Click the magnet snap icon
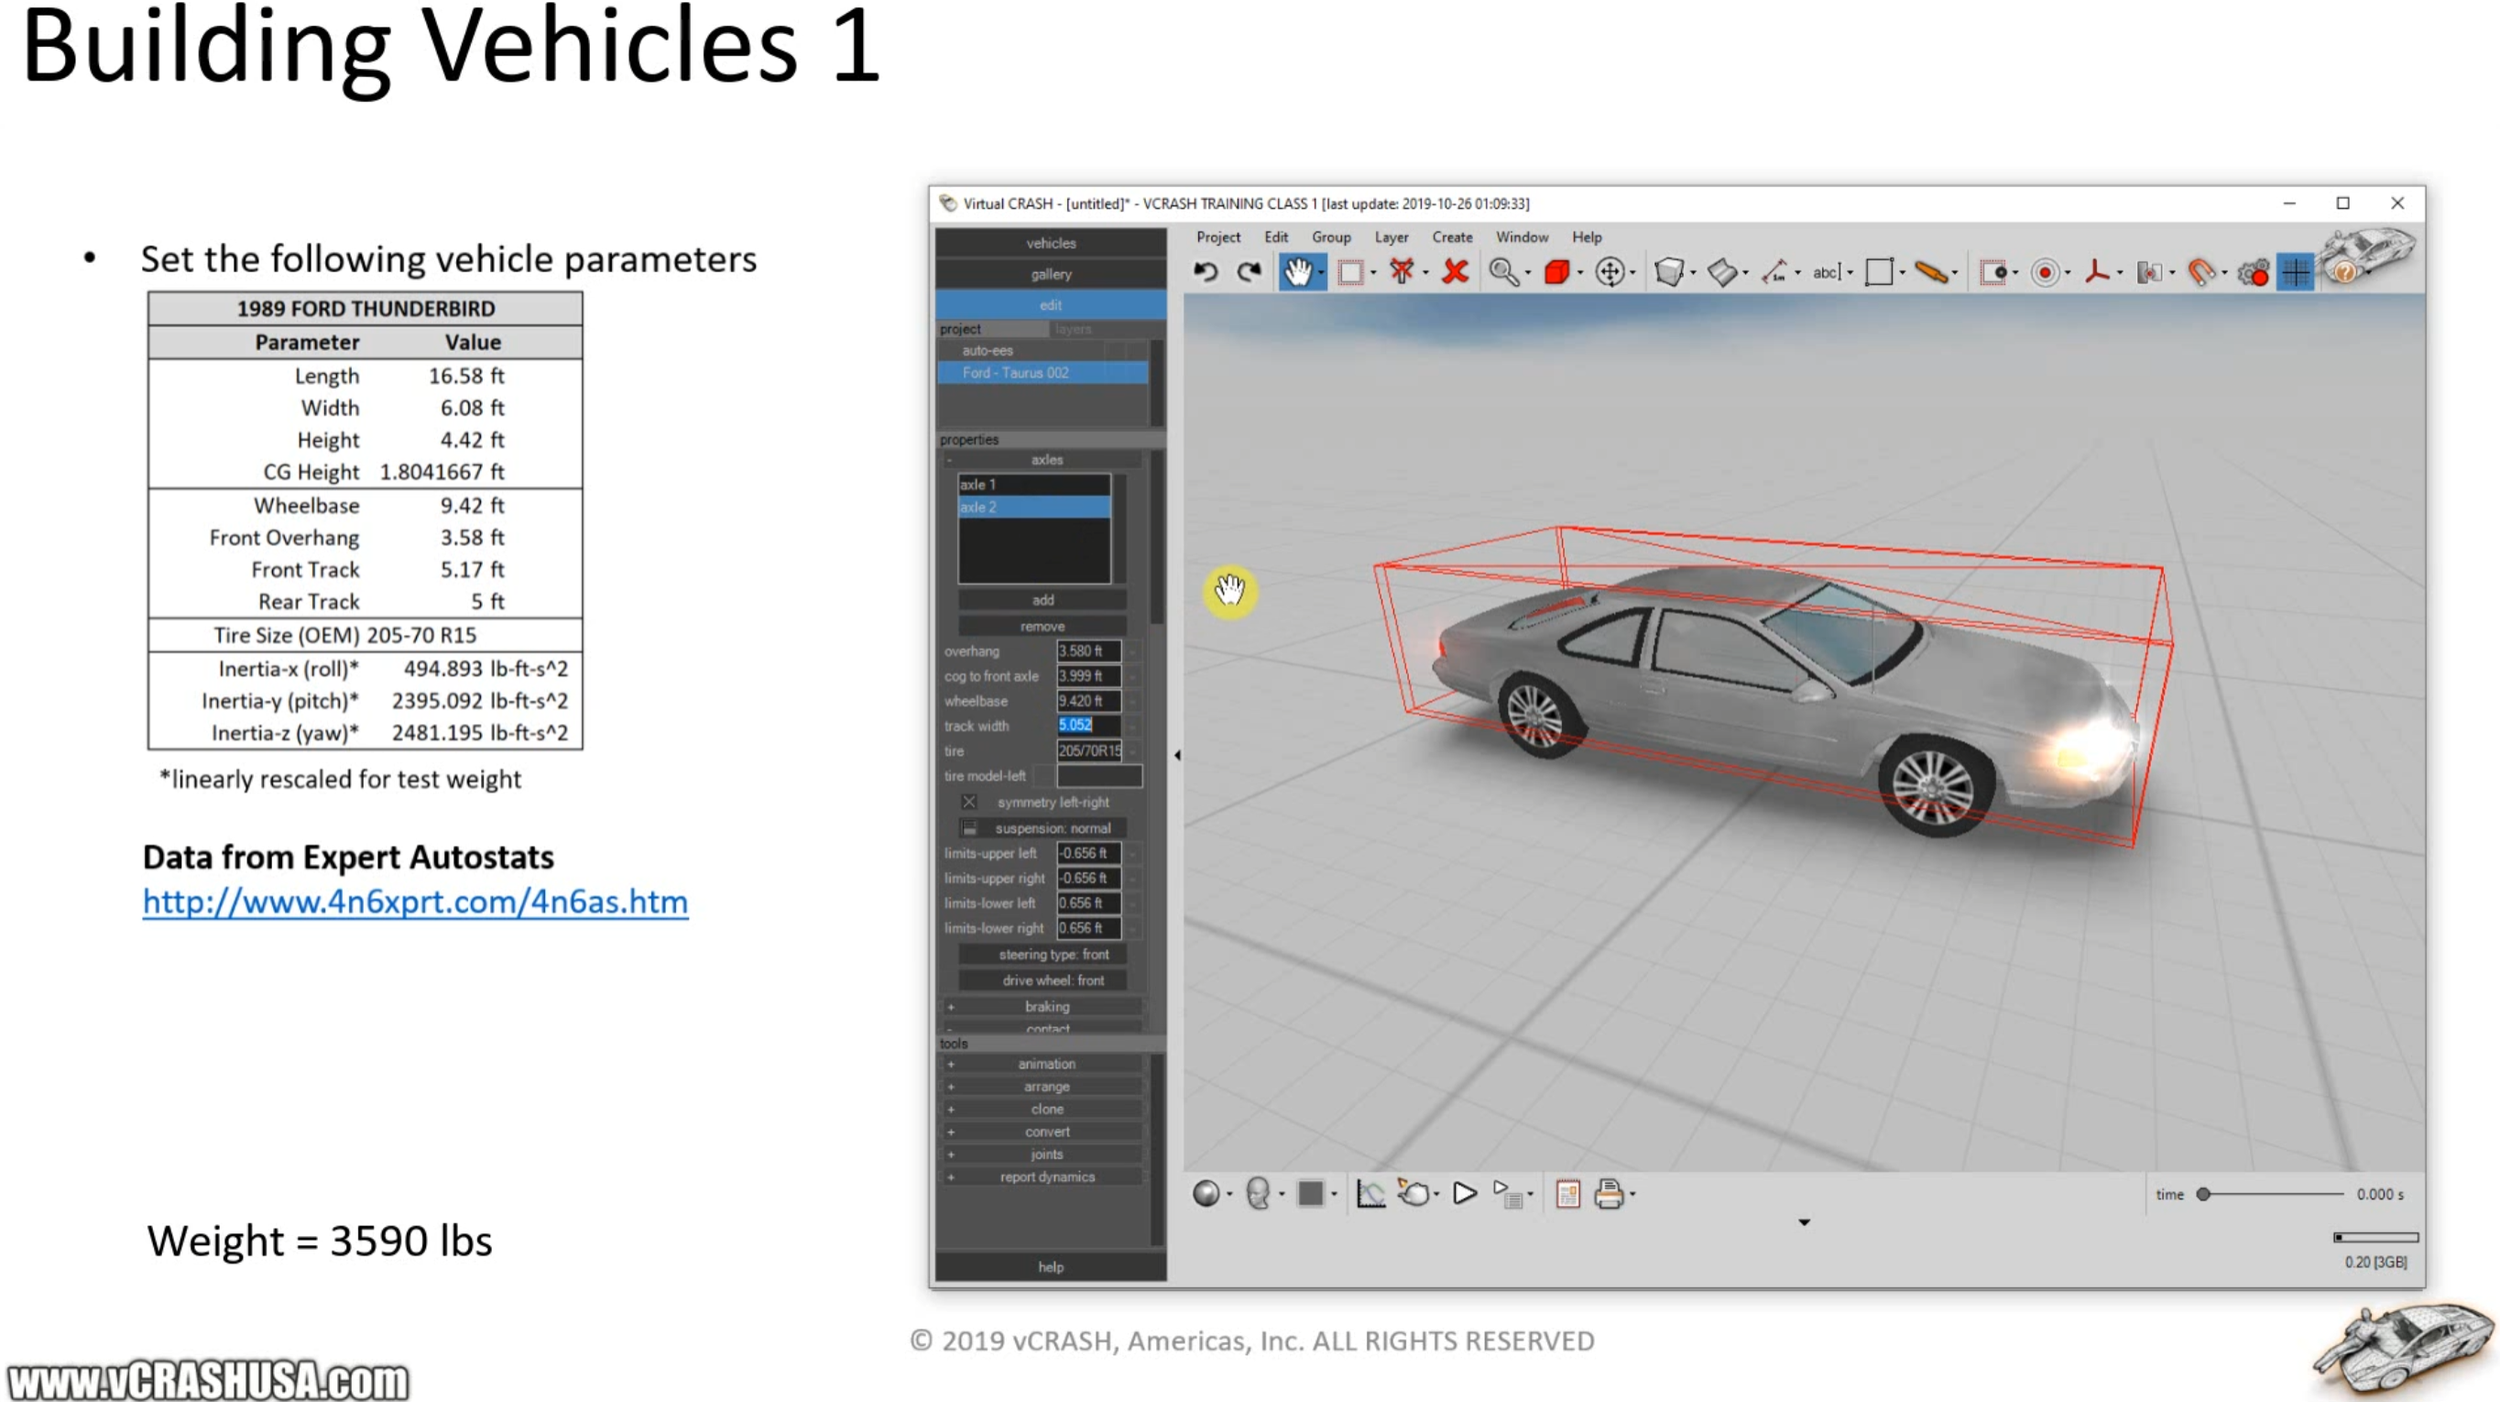The width and height of the screenshot is (2500, 1402). tap(2200, 272)
